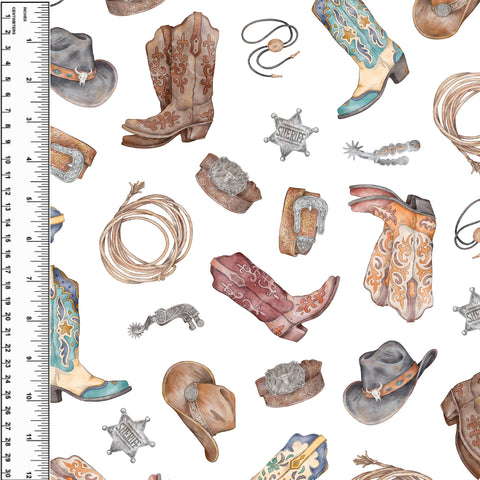Click the INCHES label on the ruler
Screen dimensions: 480x480
(25, 14)
